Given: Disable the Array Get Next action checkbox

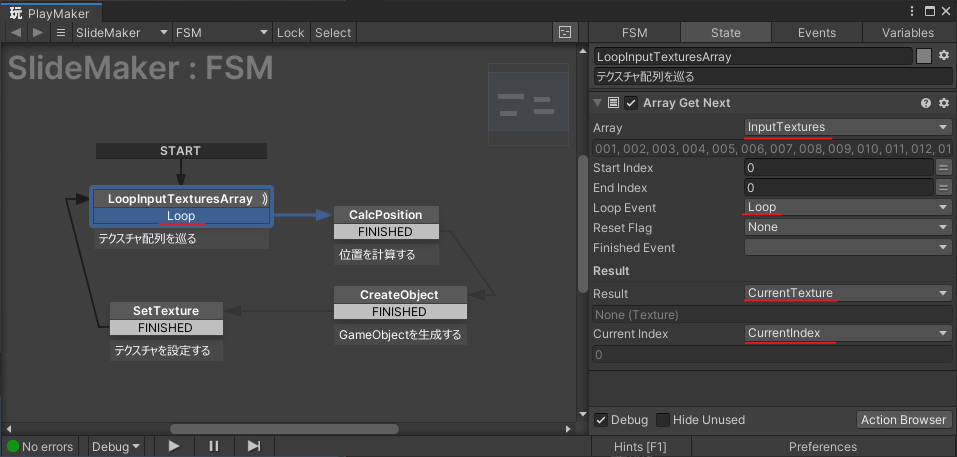Looking at the screenshot, I should coord(631,103).
